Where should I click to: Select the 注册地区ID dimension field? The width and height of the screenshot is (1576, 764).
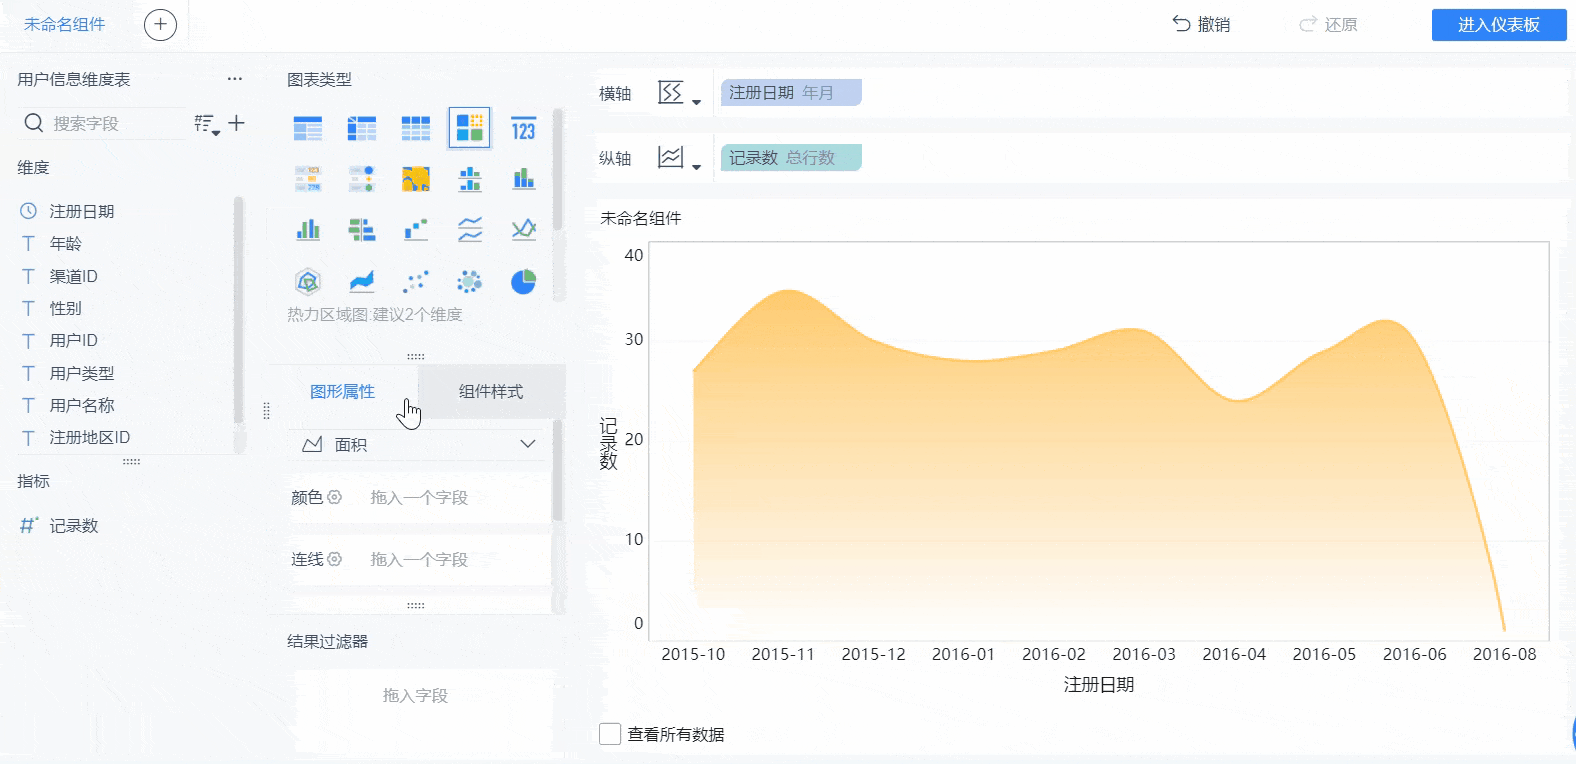90,437
